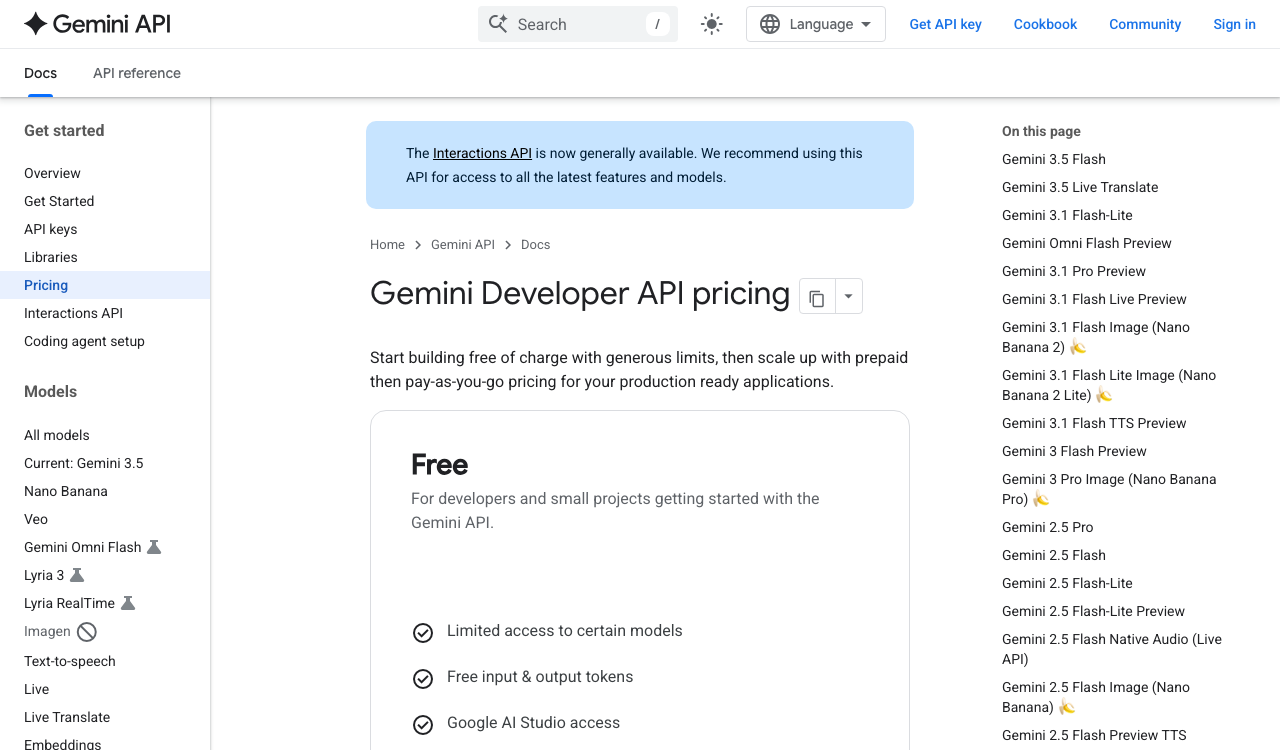Click the flask icon next to Lyria 3
1280x750 pixels.
tap(77, 575)
